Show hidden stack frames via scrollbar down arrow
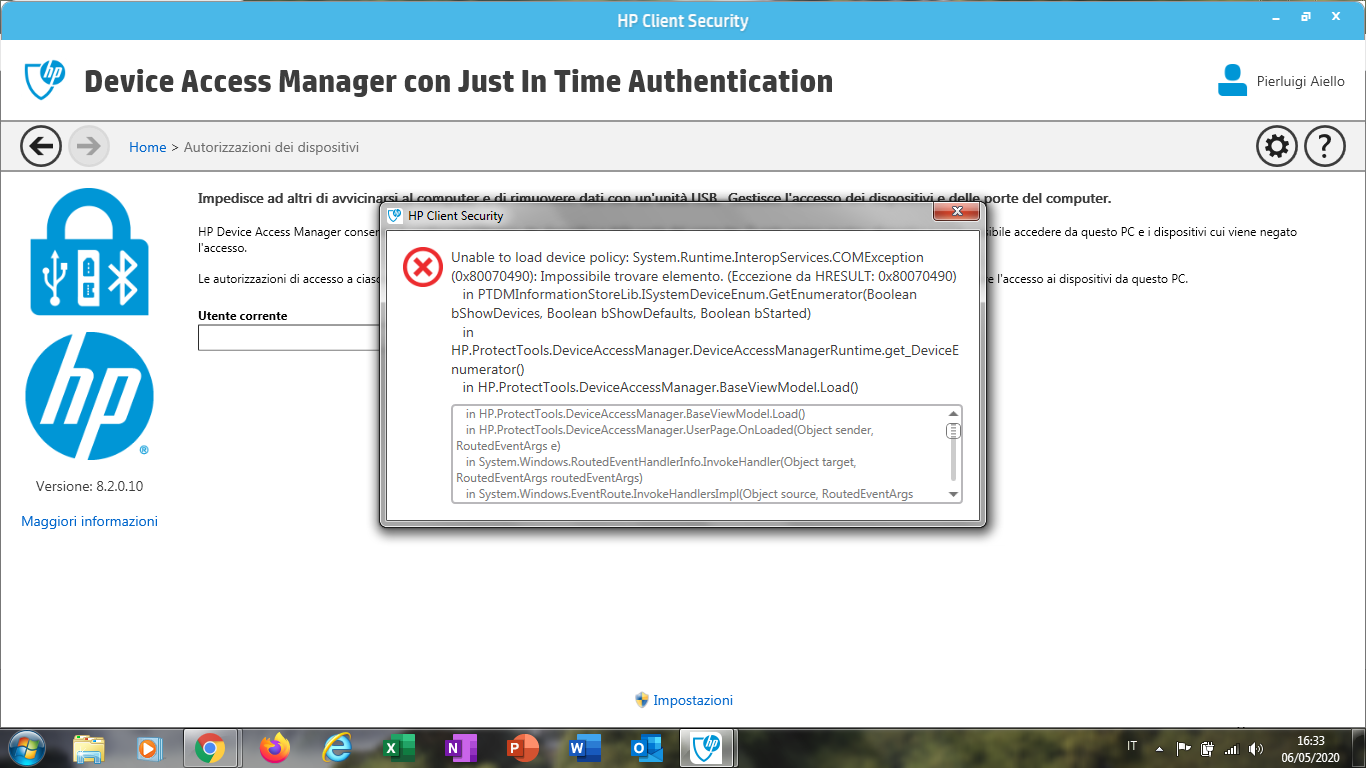The width and height of the screenshot is (1366, 768). [x=953, y=494]
